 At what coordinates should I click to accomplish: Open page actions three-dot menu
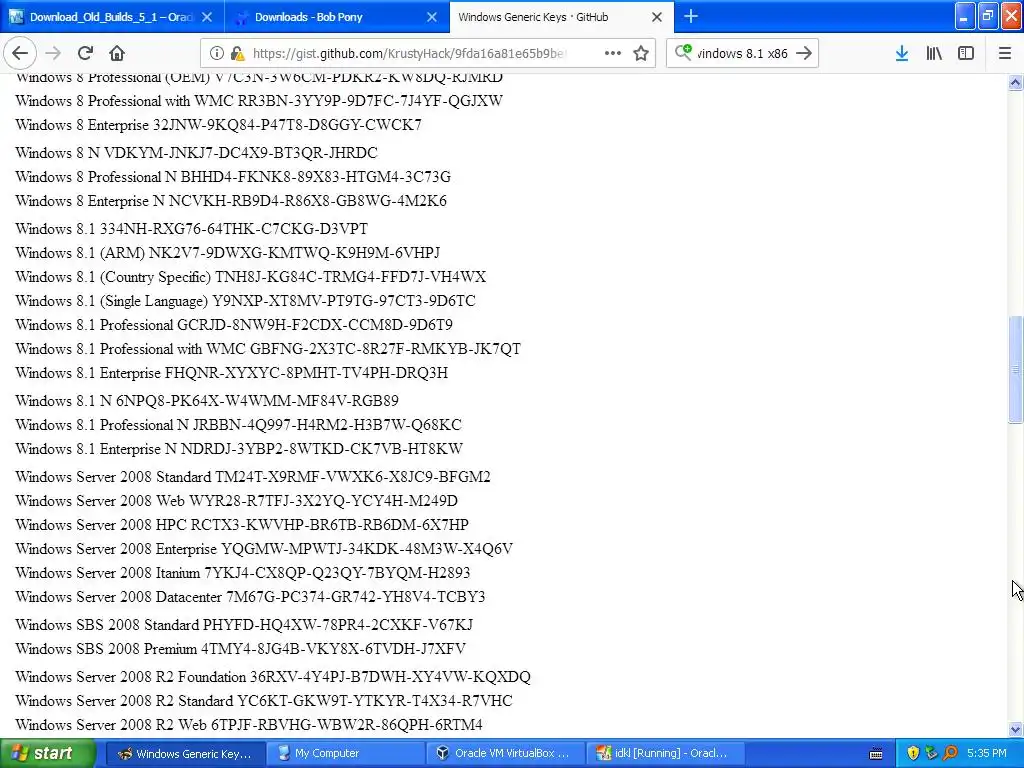point(613,54)
